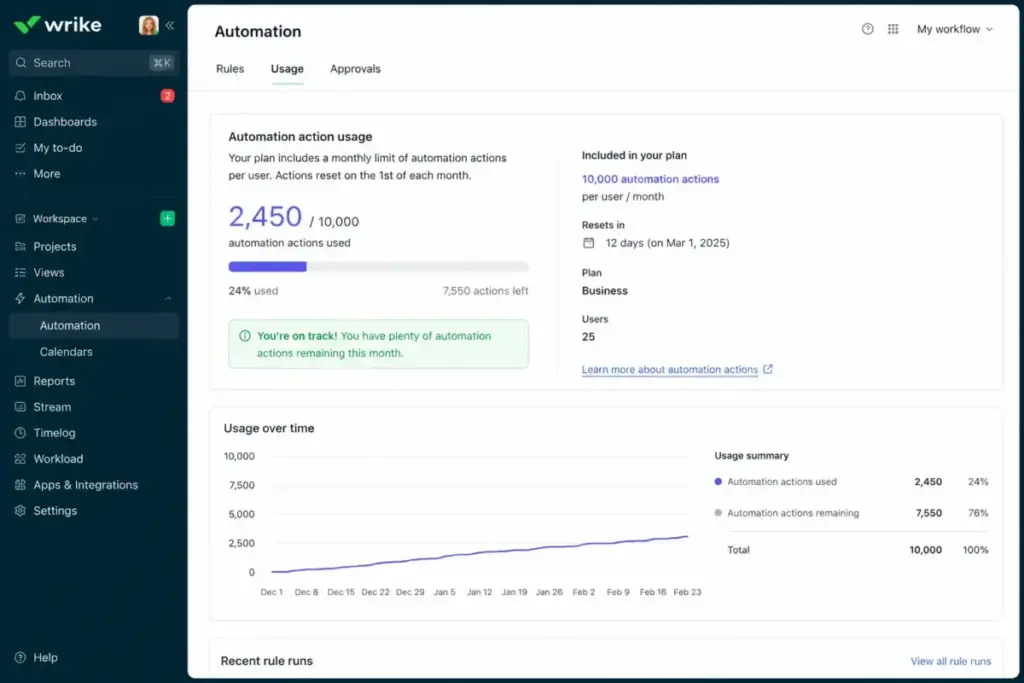The height and width of the screenshot is (683, 1024).
Task: Select the Automation sub-item
Action: coord(93,325)
